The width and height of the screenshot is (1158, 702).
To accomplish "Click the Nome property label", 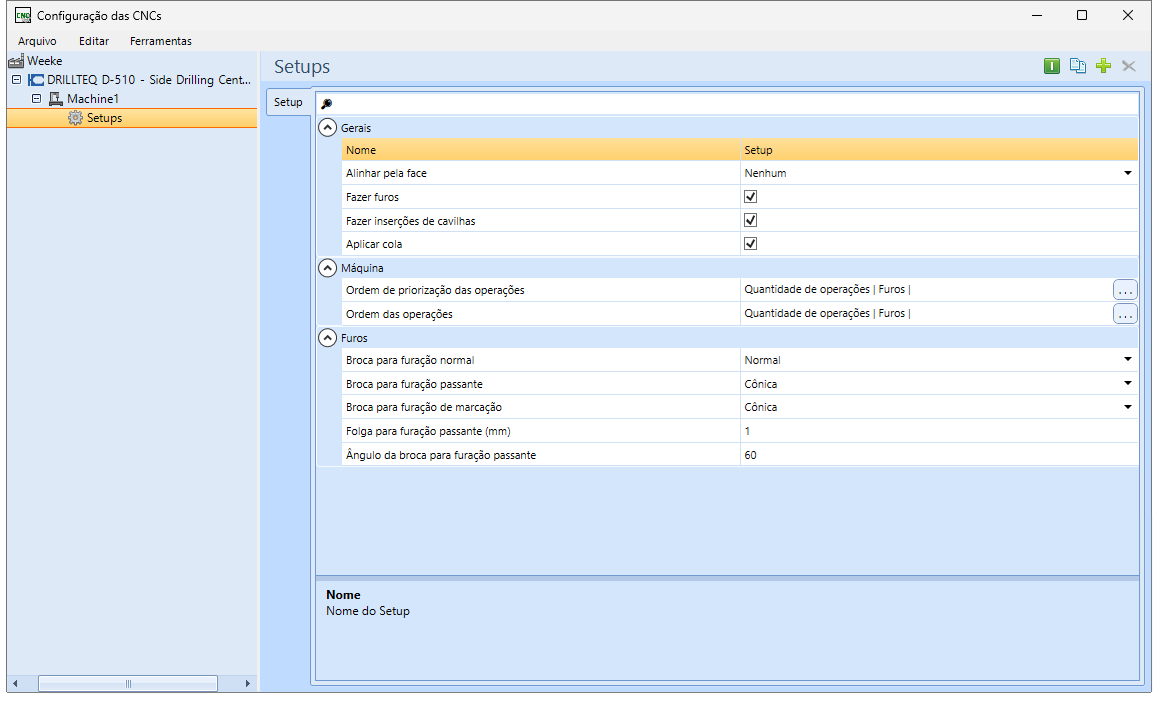I will click(x=361, y=150).
